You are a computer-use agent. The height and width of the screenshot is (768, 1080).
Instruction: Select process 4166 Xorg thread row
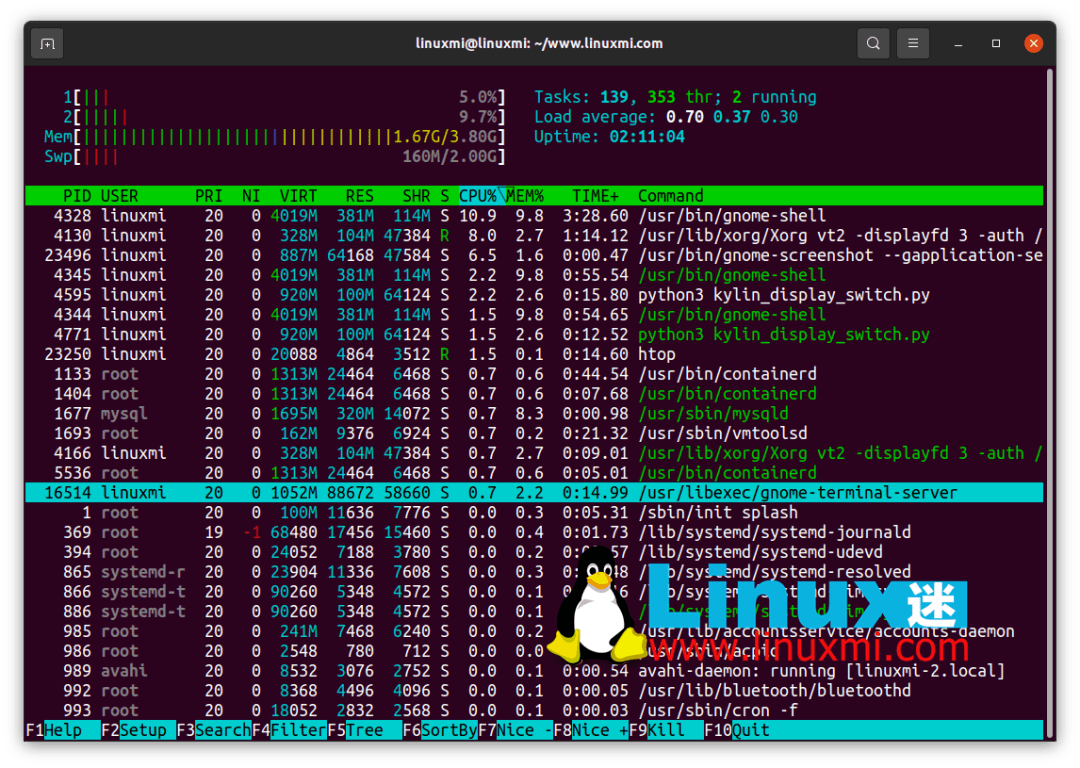(534, 453)
